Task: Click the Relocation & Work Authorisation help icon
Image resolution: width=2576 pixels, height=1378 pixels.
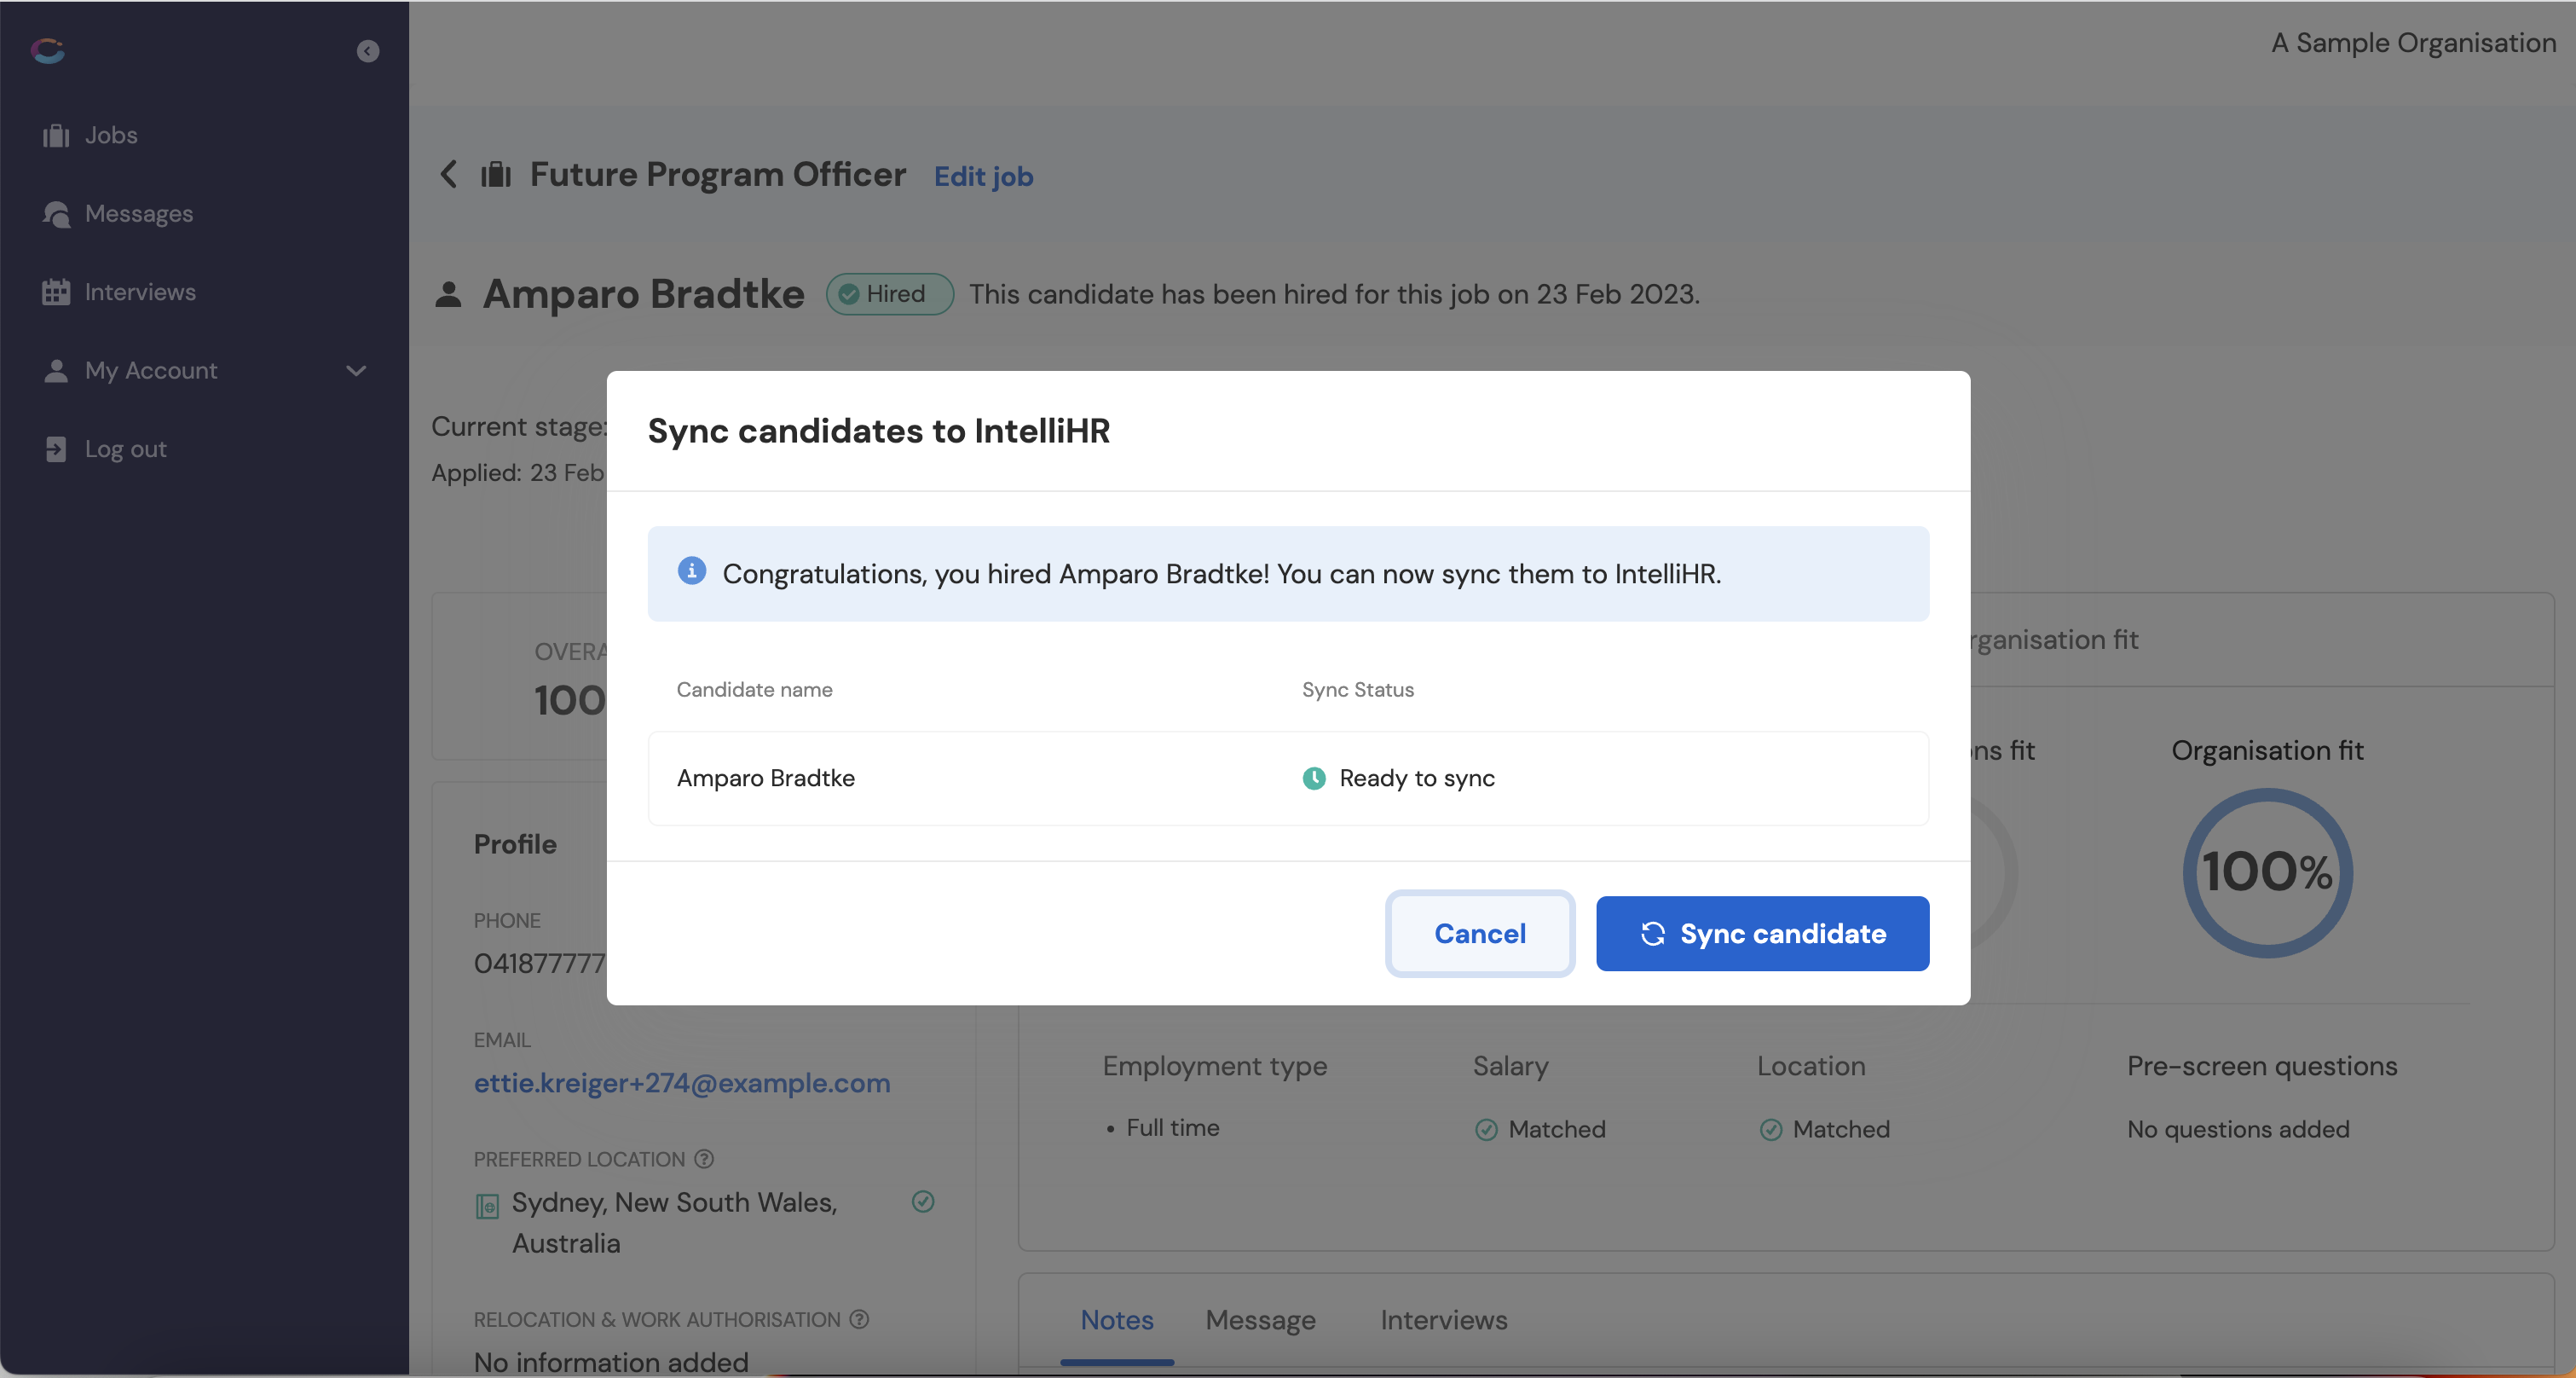Action: pyautogui.click(x=860, y=1319)
